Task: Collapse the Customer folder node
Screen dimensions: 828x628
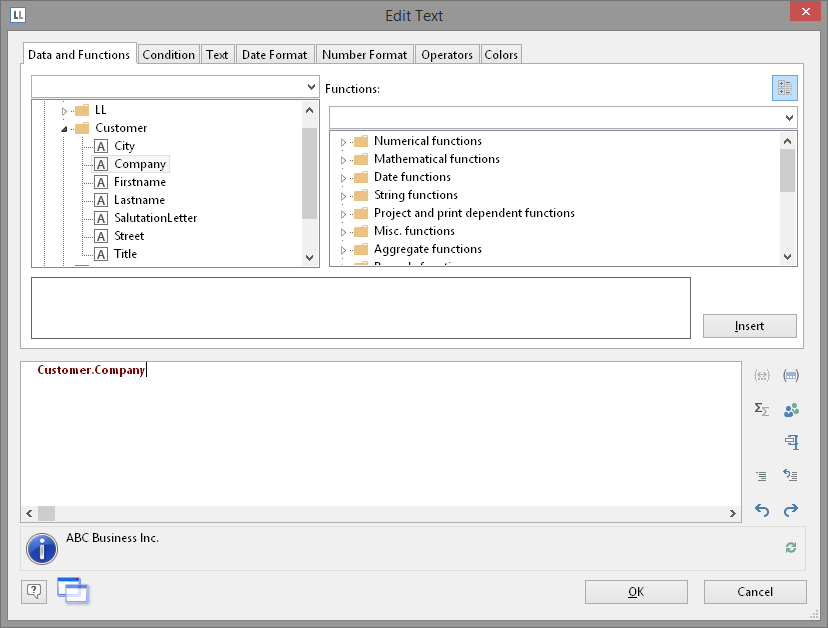Action: click(x=66, y=128)
